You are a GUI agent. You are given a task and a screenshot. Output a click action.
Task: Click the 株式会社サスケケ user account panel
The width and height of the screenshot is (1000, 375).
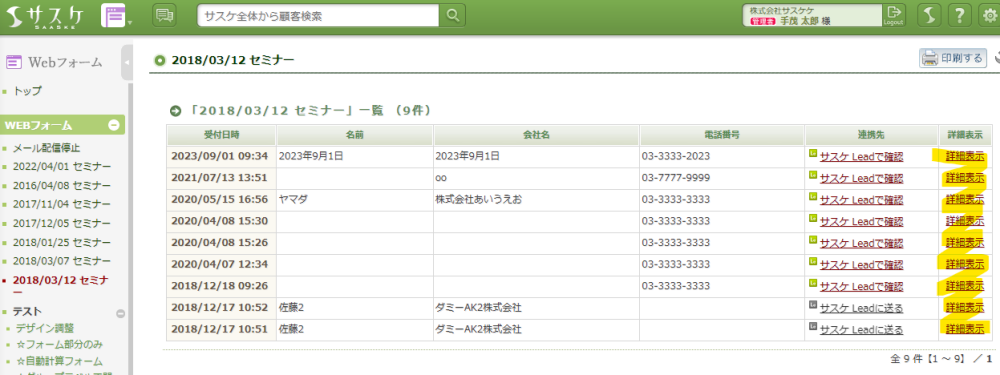pyautogui.click(x=812, y=16)
